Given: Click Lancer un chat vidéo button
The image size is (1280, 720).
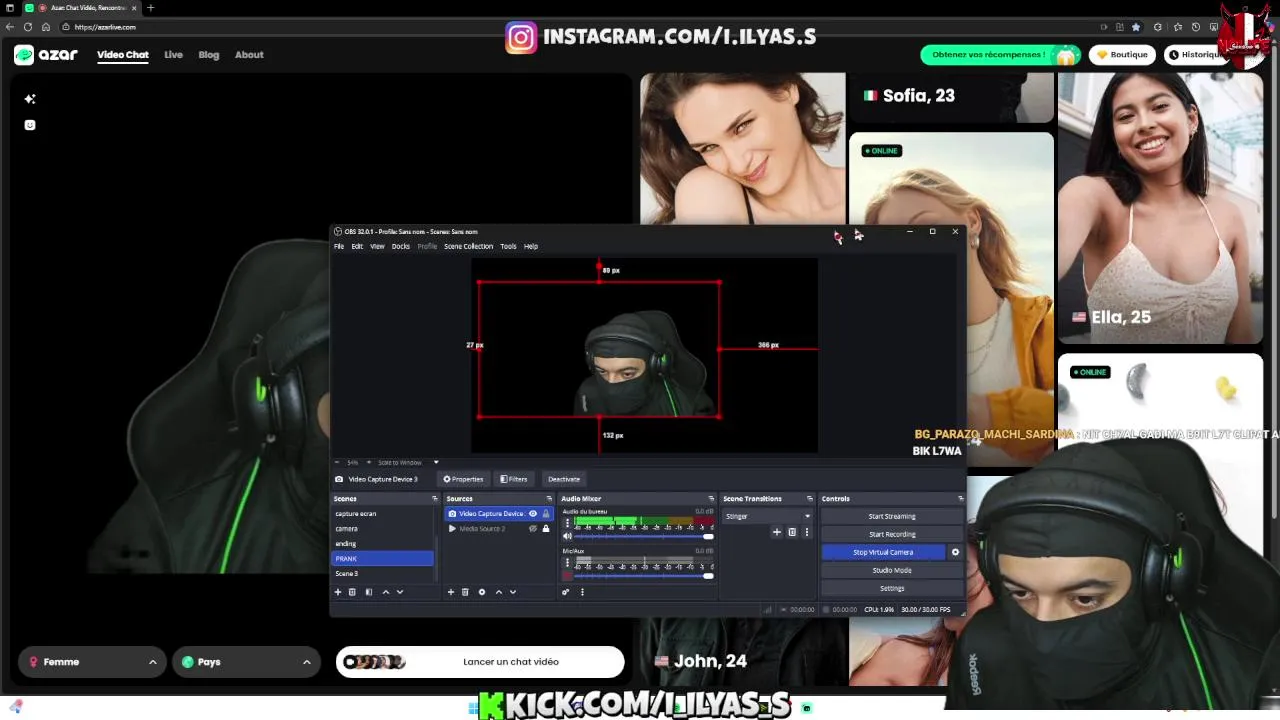Looking at the screenshot, I should [x=480, y=662].
